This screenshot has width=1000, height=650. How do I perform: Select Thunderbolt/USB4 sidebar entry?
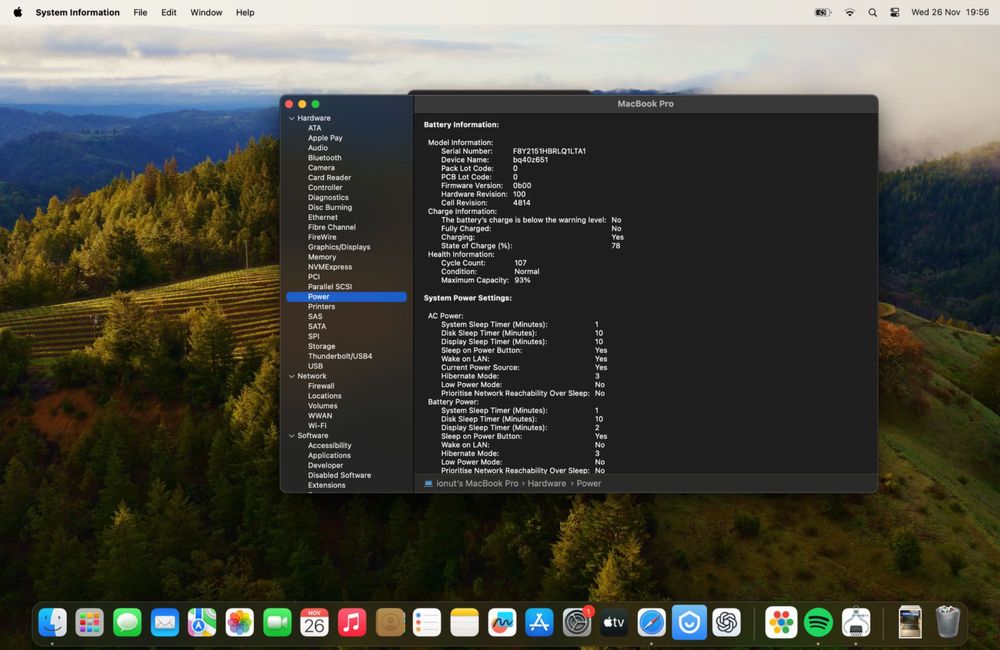pyautogui.click(x=340, y=356)
